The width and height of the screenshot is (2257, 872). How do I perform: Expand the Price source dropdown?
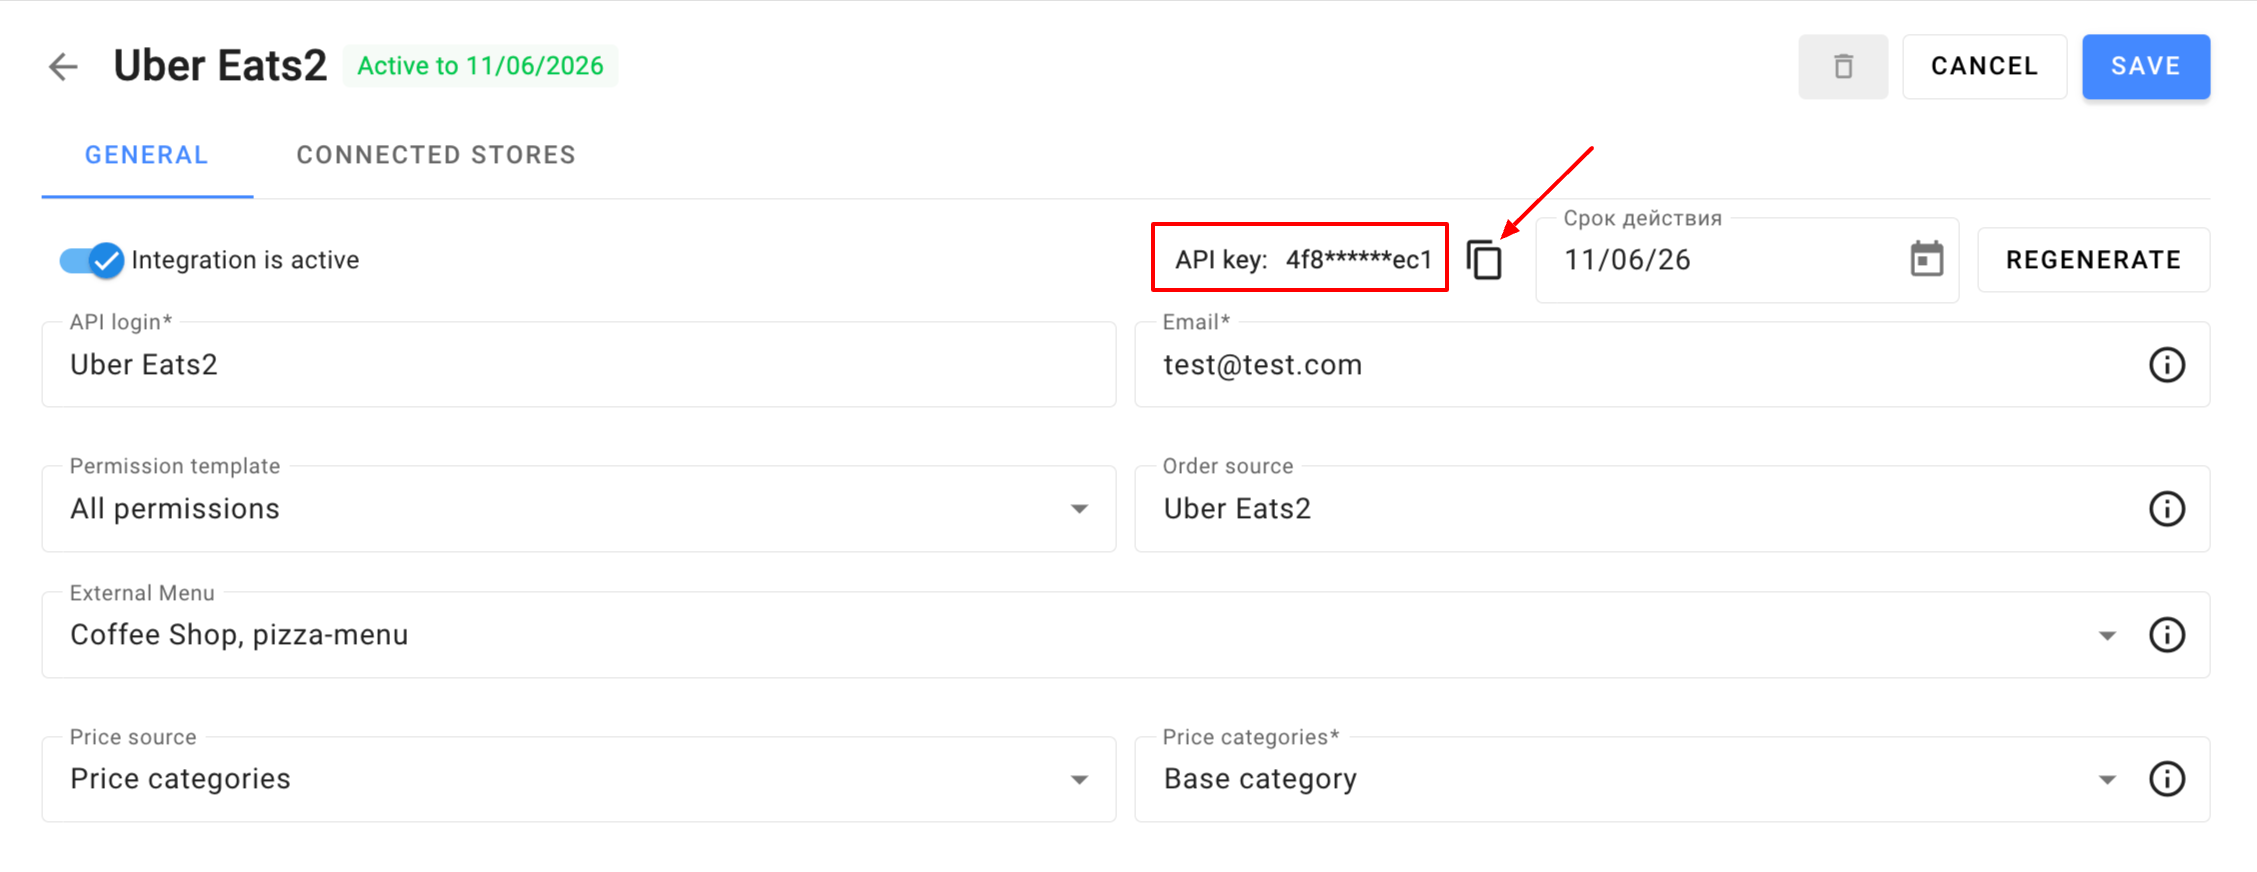pyautogui.click(x=1079, y=779)
